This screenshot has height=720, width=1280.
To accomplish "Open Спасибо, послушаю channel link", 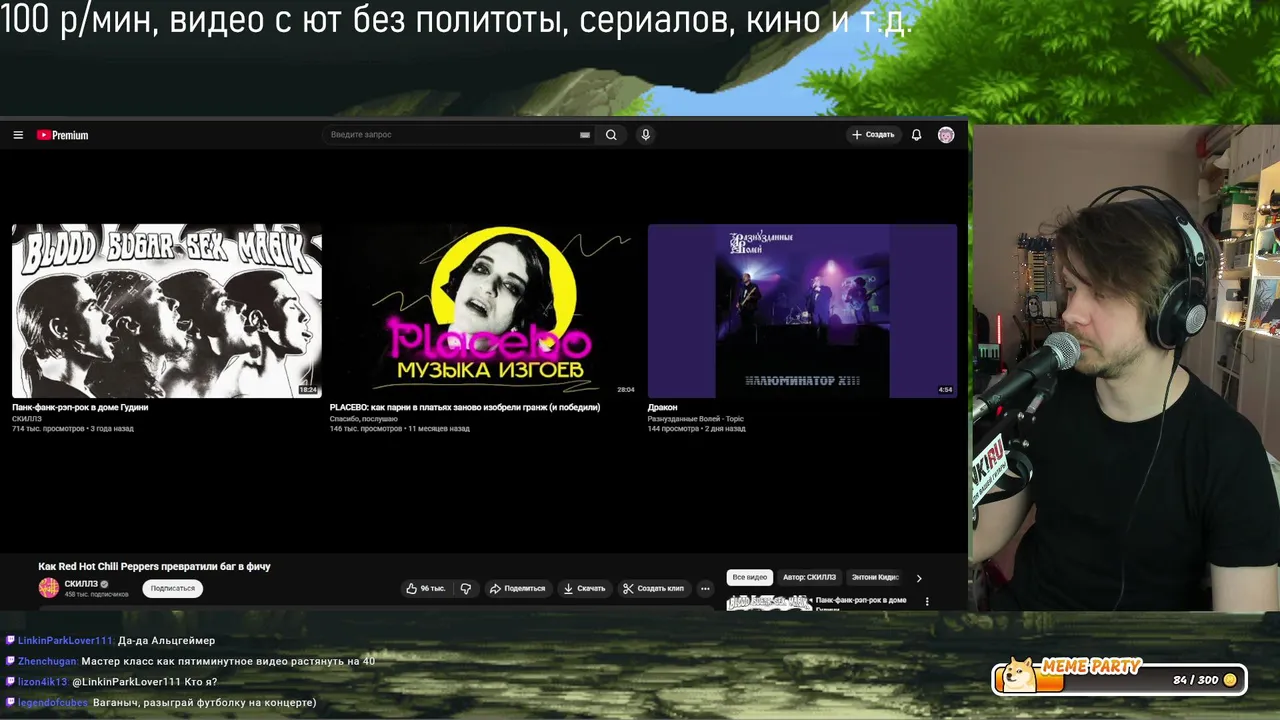I will click(364, 419).
